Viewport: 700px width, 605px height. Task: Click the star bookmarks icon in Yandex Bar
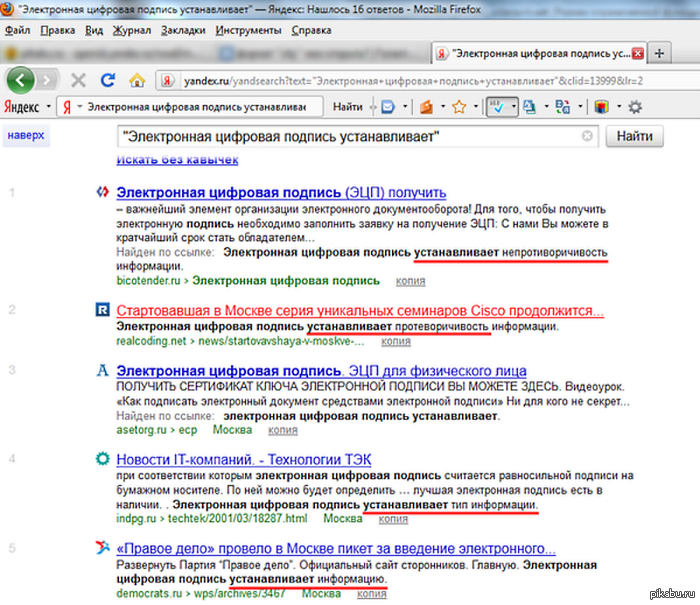[459, 107]
